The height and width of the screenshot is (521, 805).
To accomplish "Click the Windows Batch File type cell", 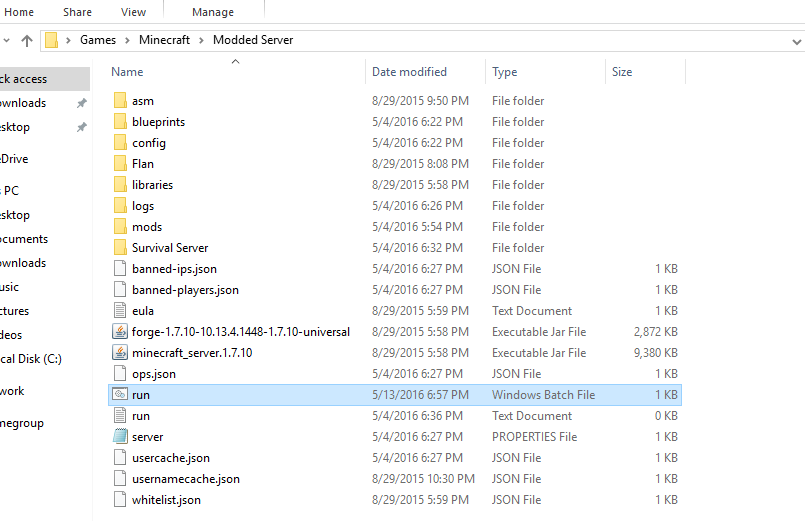I will point(543,395).
